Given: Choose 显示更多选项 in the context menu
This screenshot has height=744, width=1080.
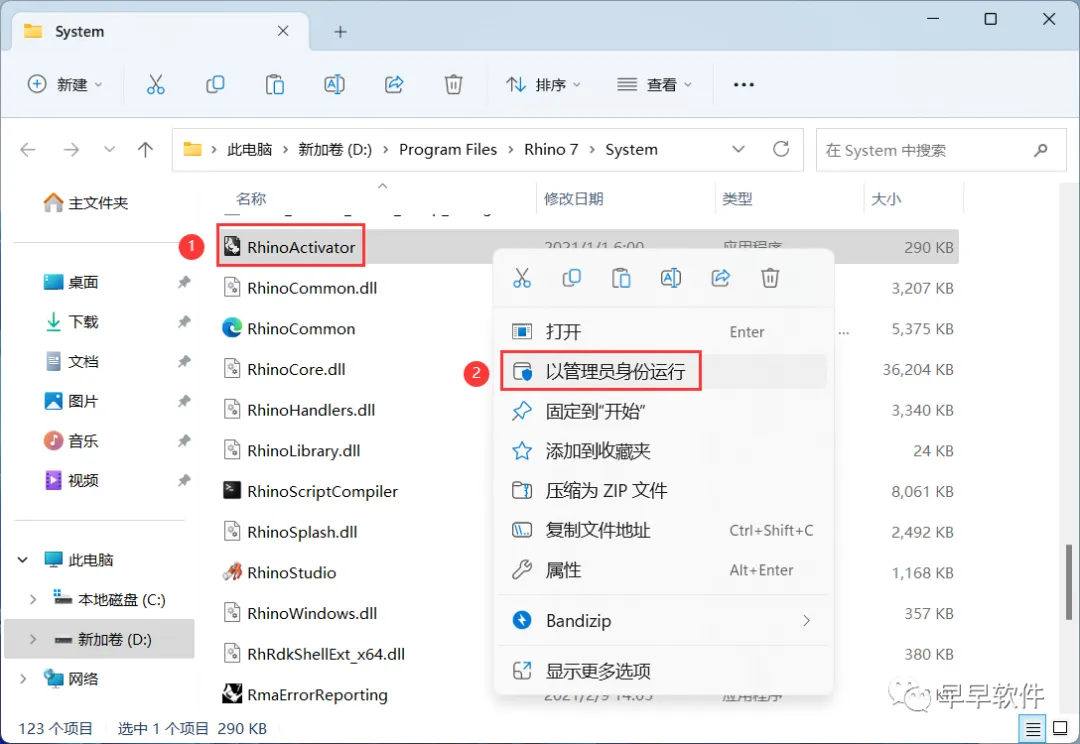Looking at the screenshot, I should click(x=664, y=671).
